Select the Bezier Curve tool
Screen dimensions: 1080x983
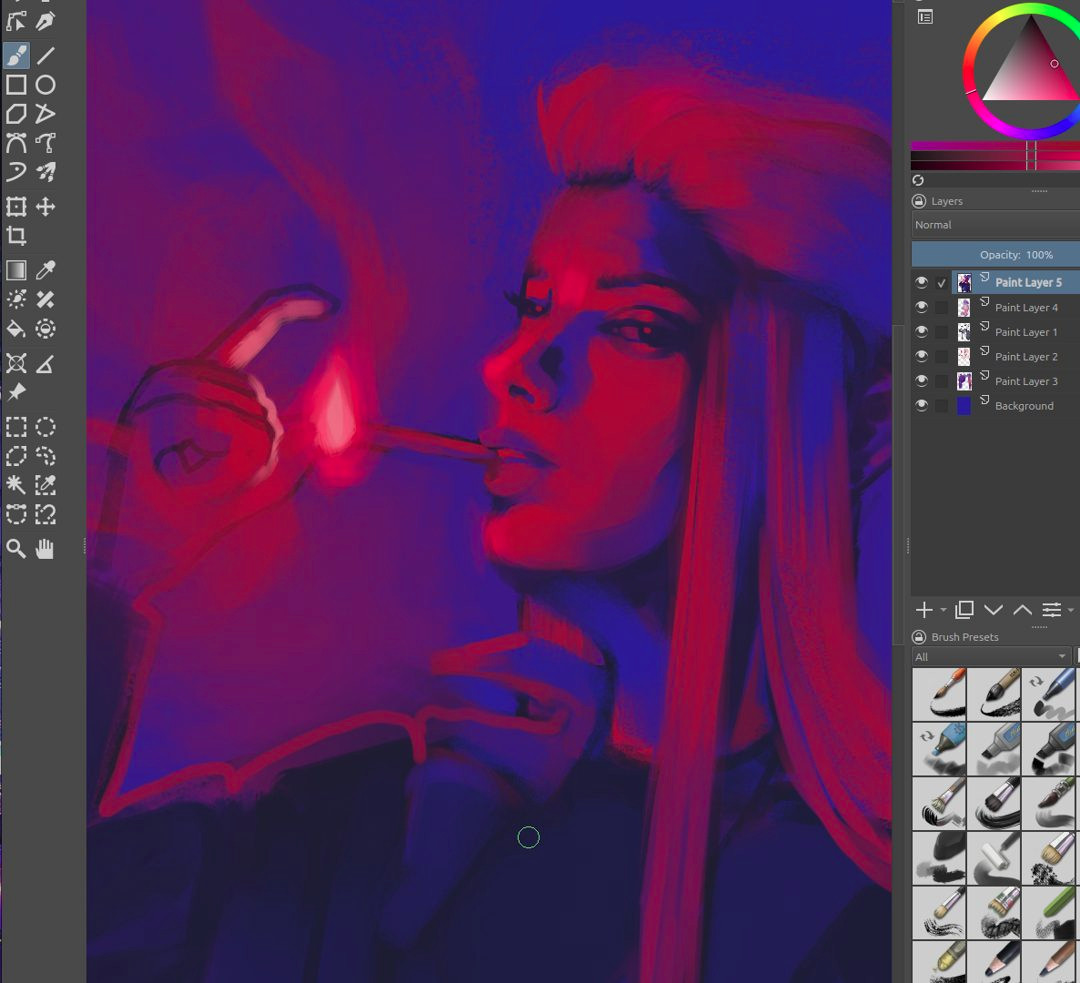click(x=17, y=143)
